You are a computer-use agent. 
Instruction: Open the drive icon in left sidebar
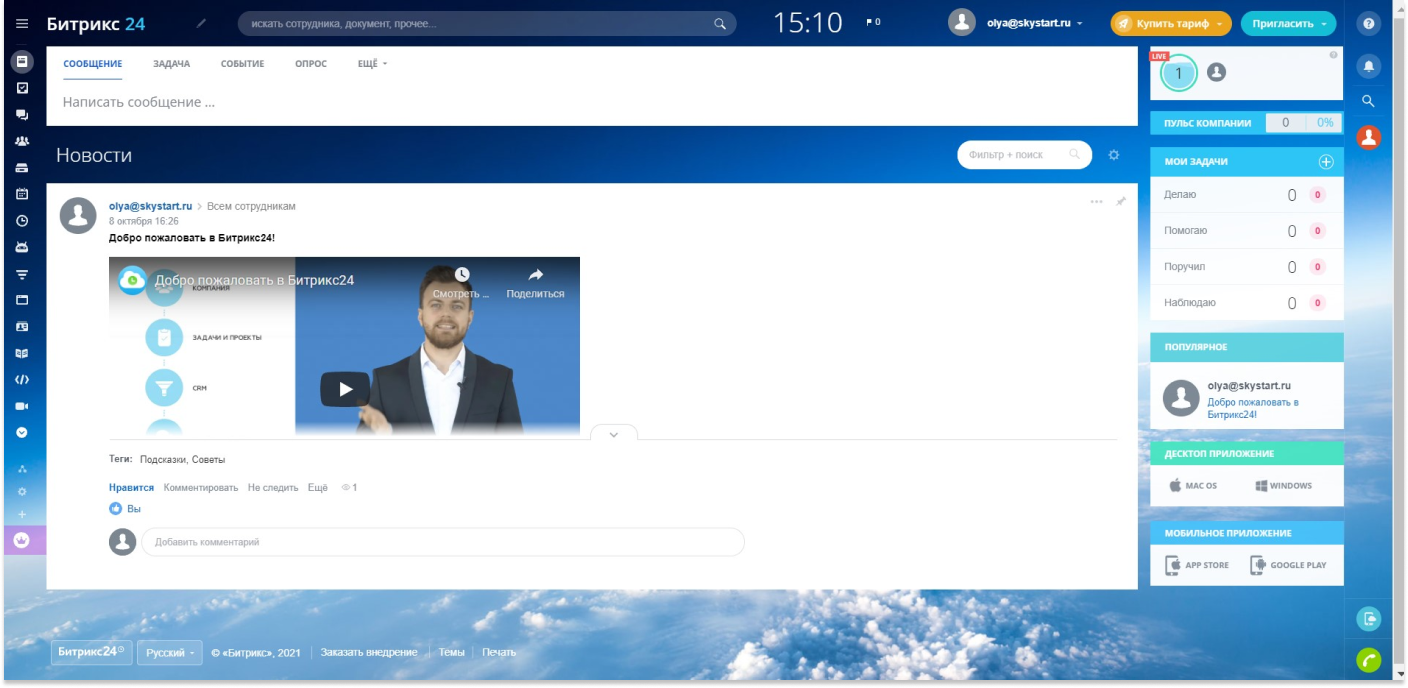point(22,168)
